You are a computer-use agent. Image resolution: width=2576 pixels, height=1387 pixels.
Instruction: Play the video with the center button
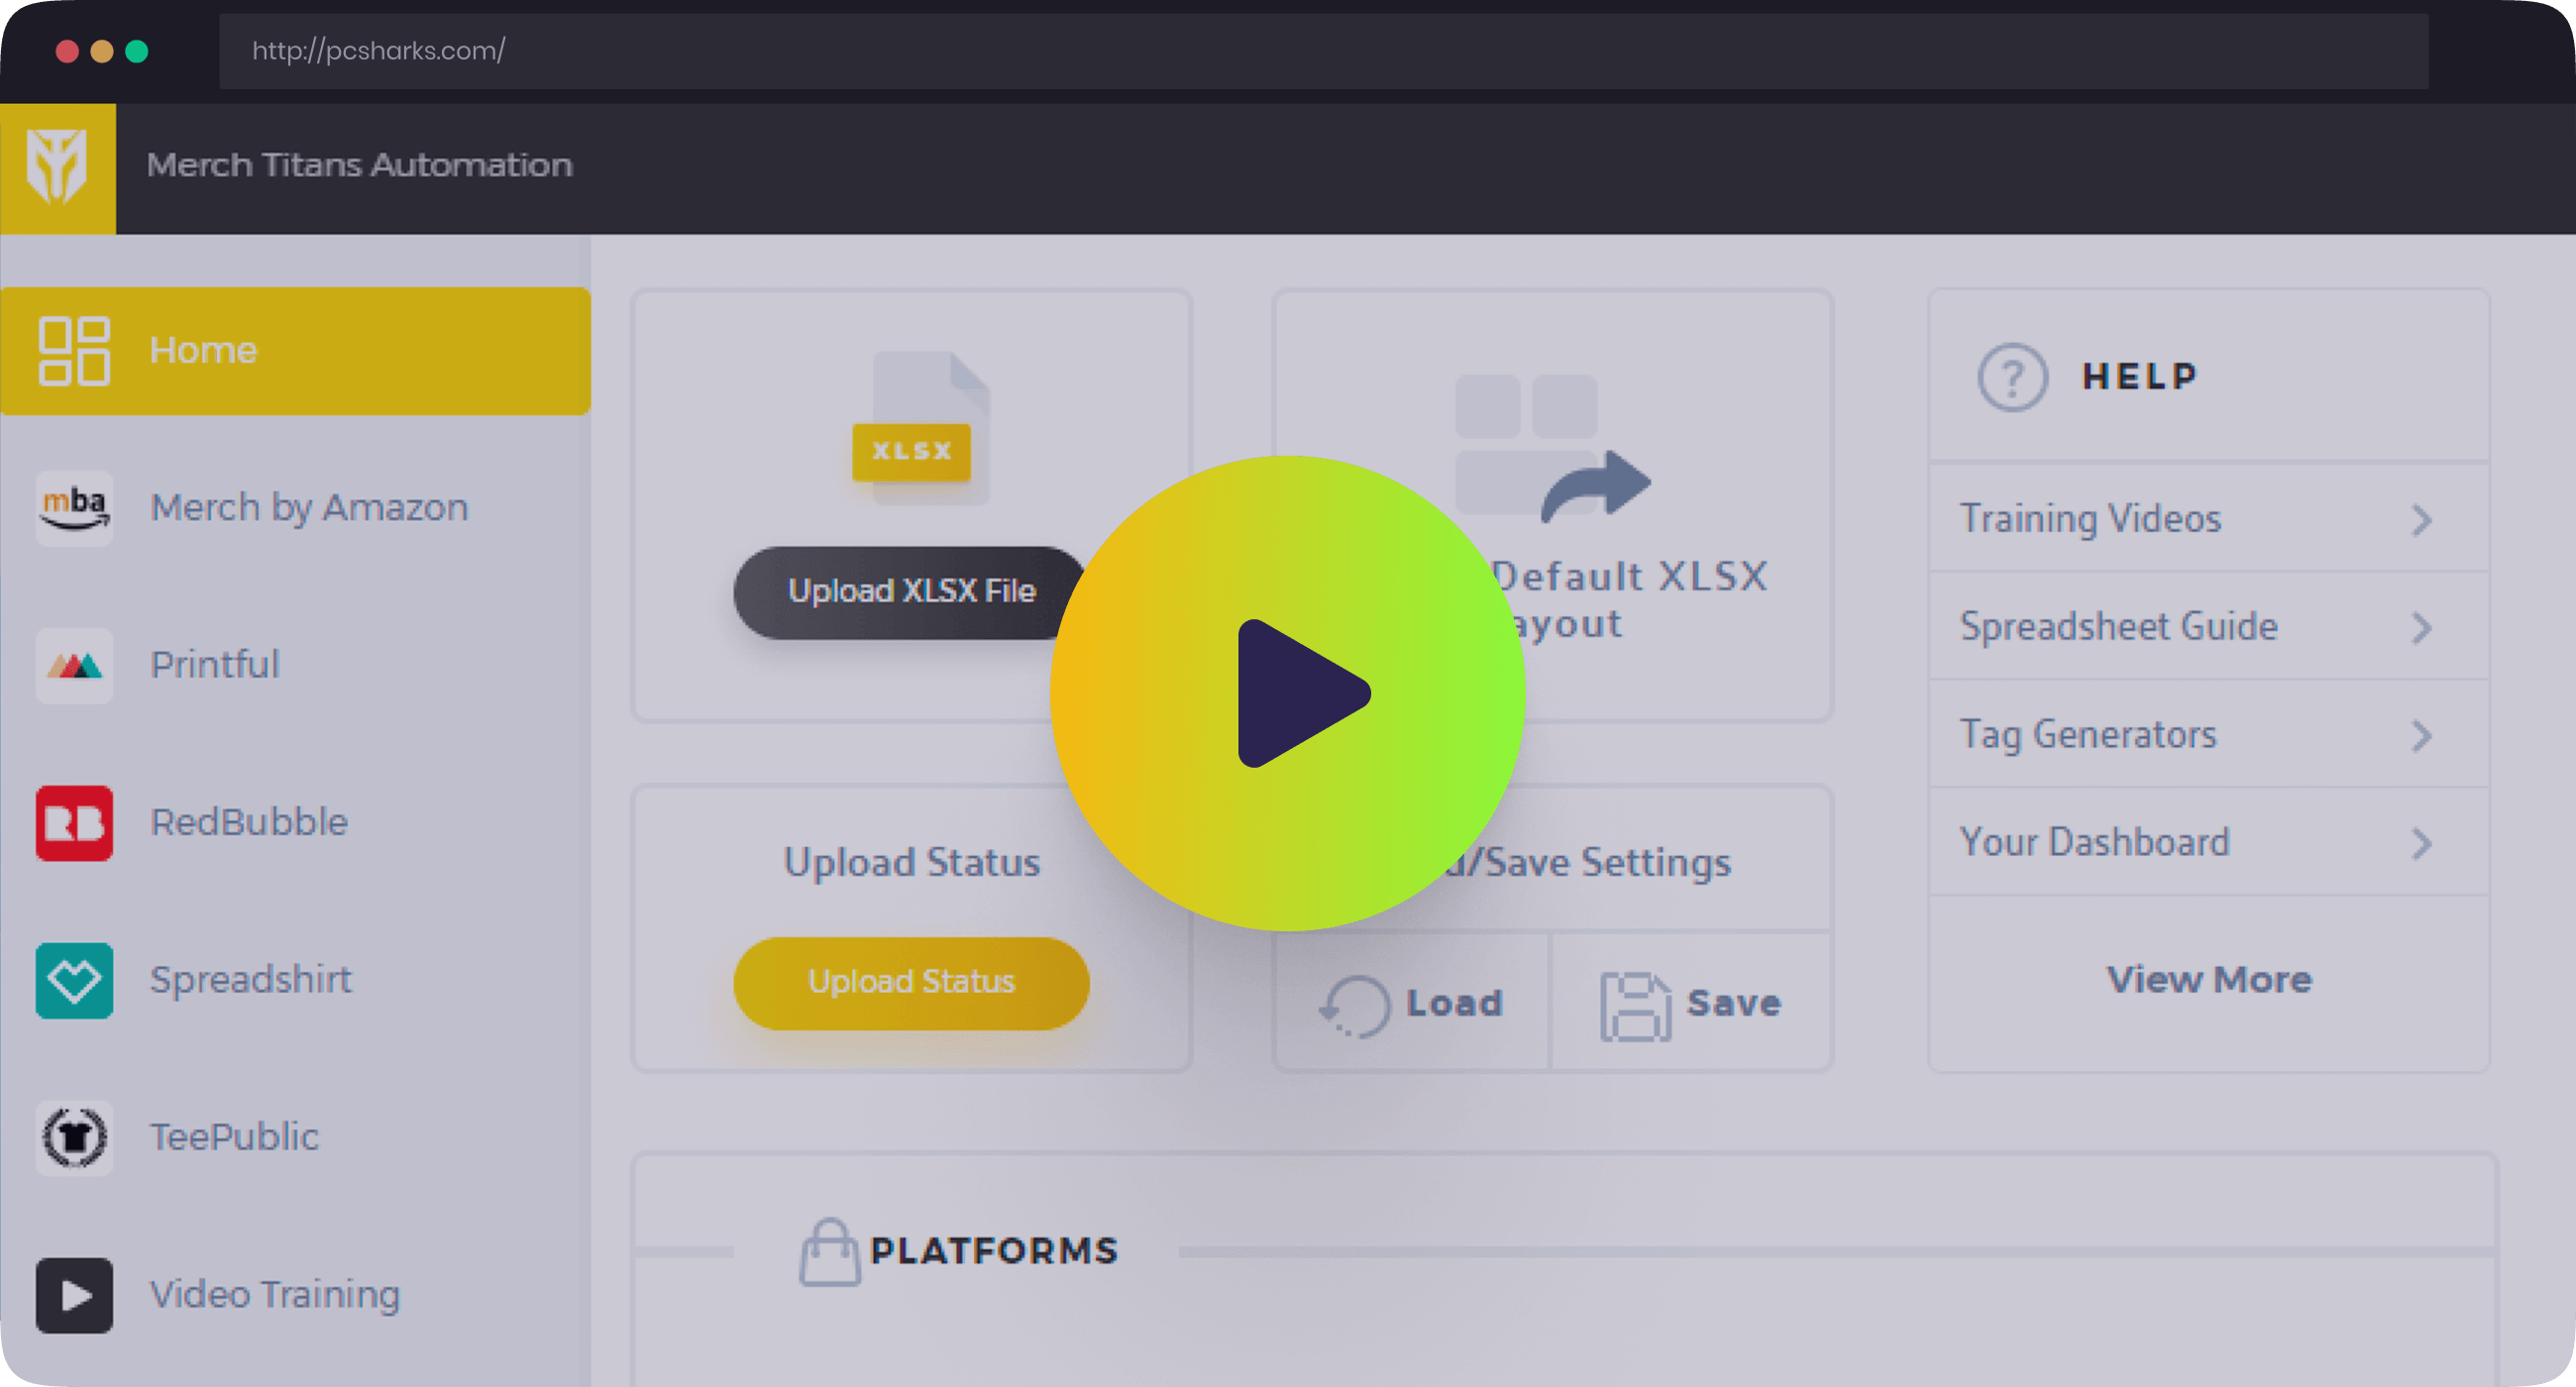[1287, 693]
